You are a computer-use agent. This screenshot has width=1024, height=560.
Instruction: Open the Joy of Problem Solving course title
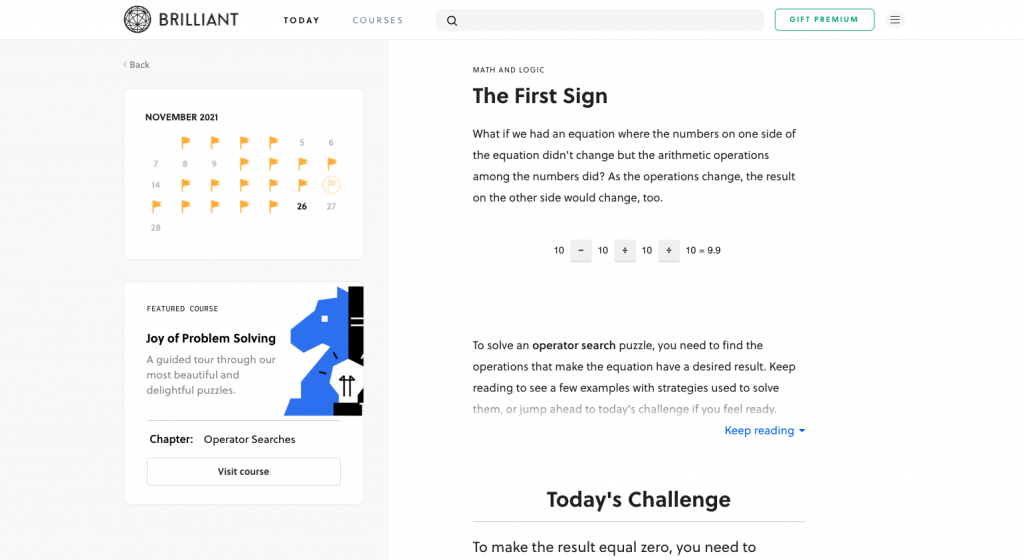(211, 338)
